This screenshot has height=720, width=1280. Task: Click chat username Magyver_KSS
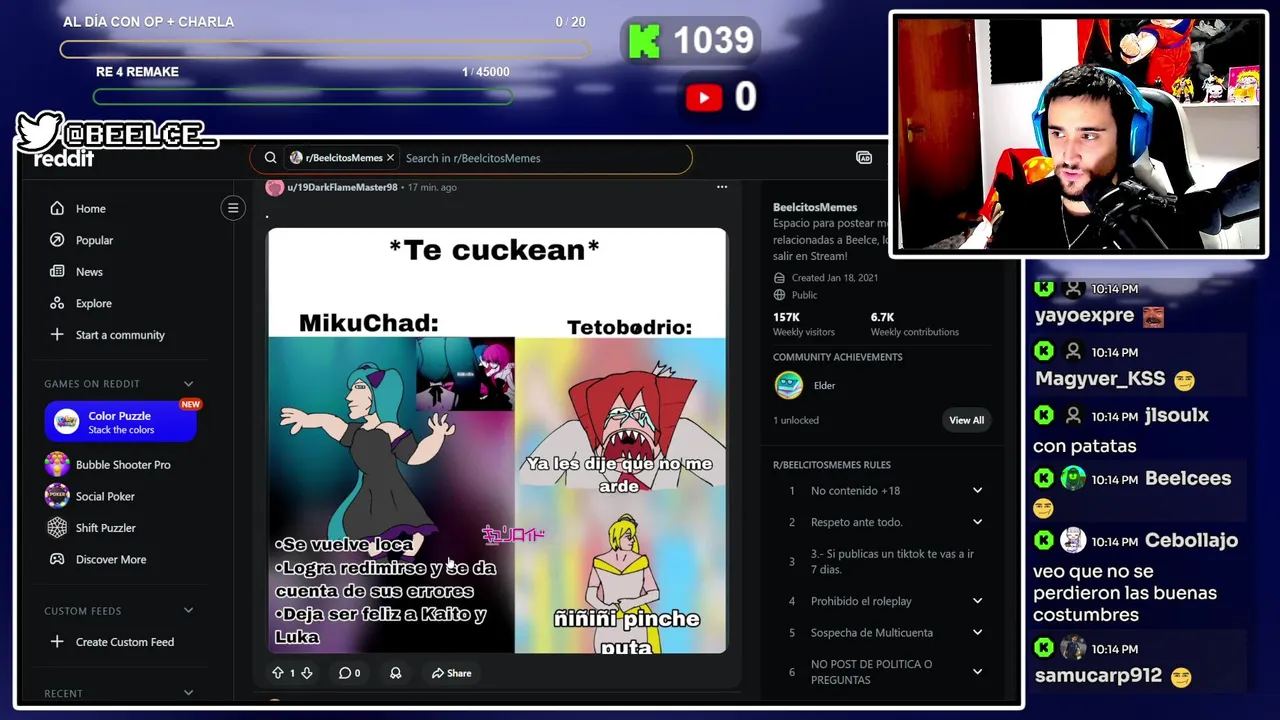[1100, 379]
